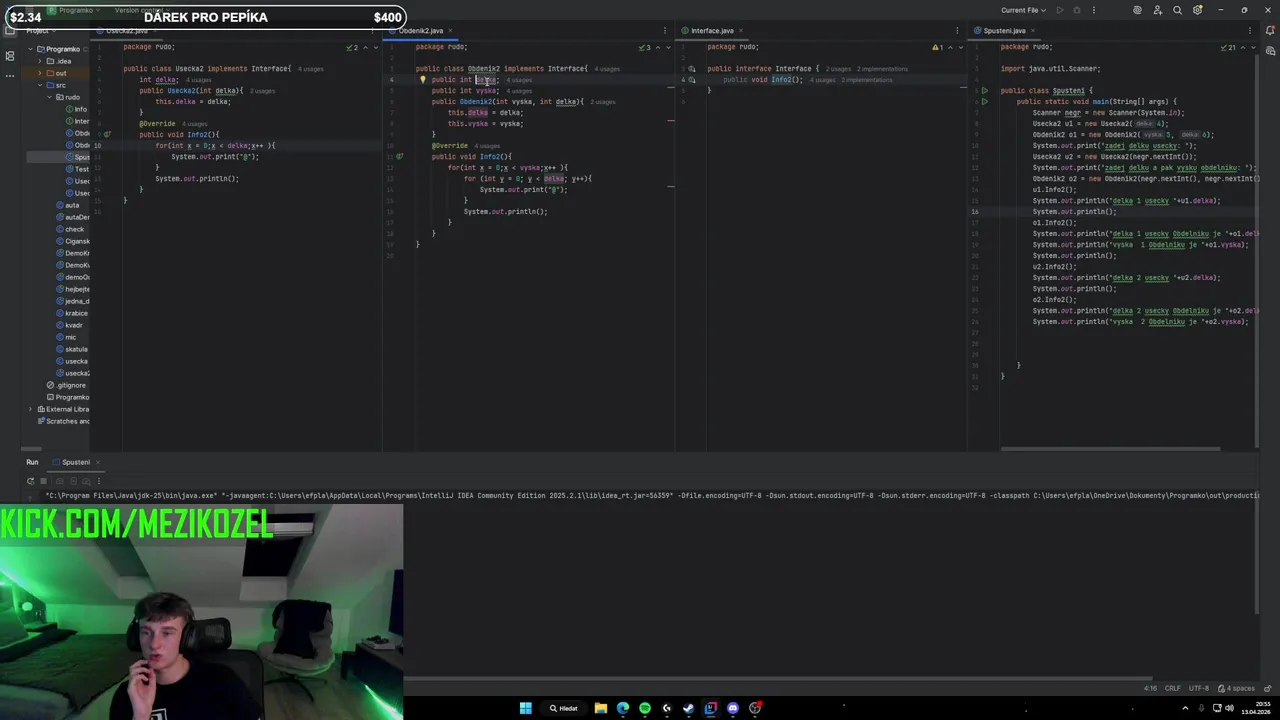The image size is (1280, 720).
Task: Click the run gutter arrow beside class Spusteni
Action: pos(985,90)
